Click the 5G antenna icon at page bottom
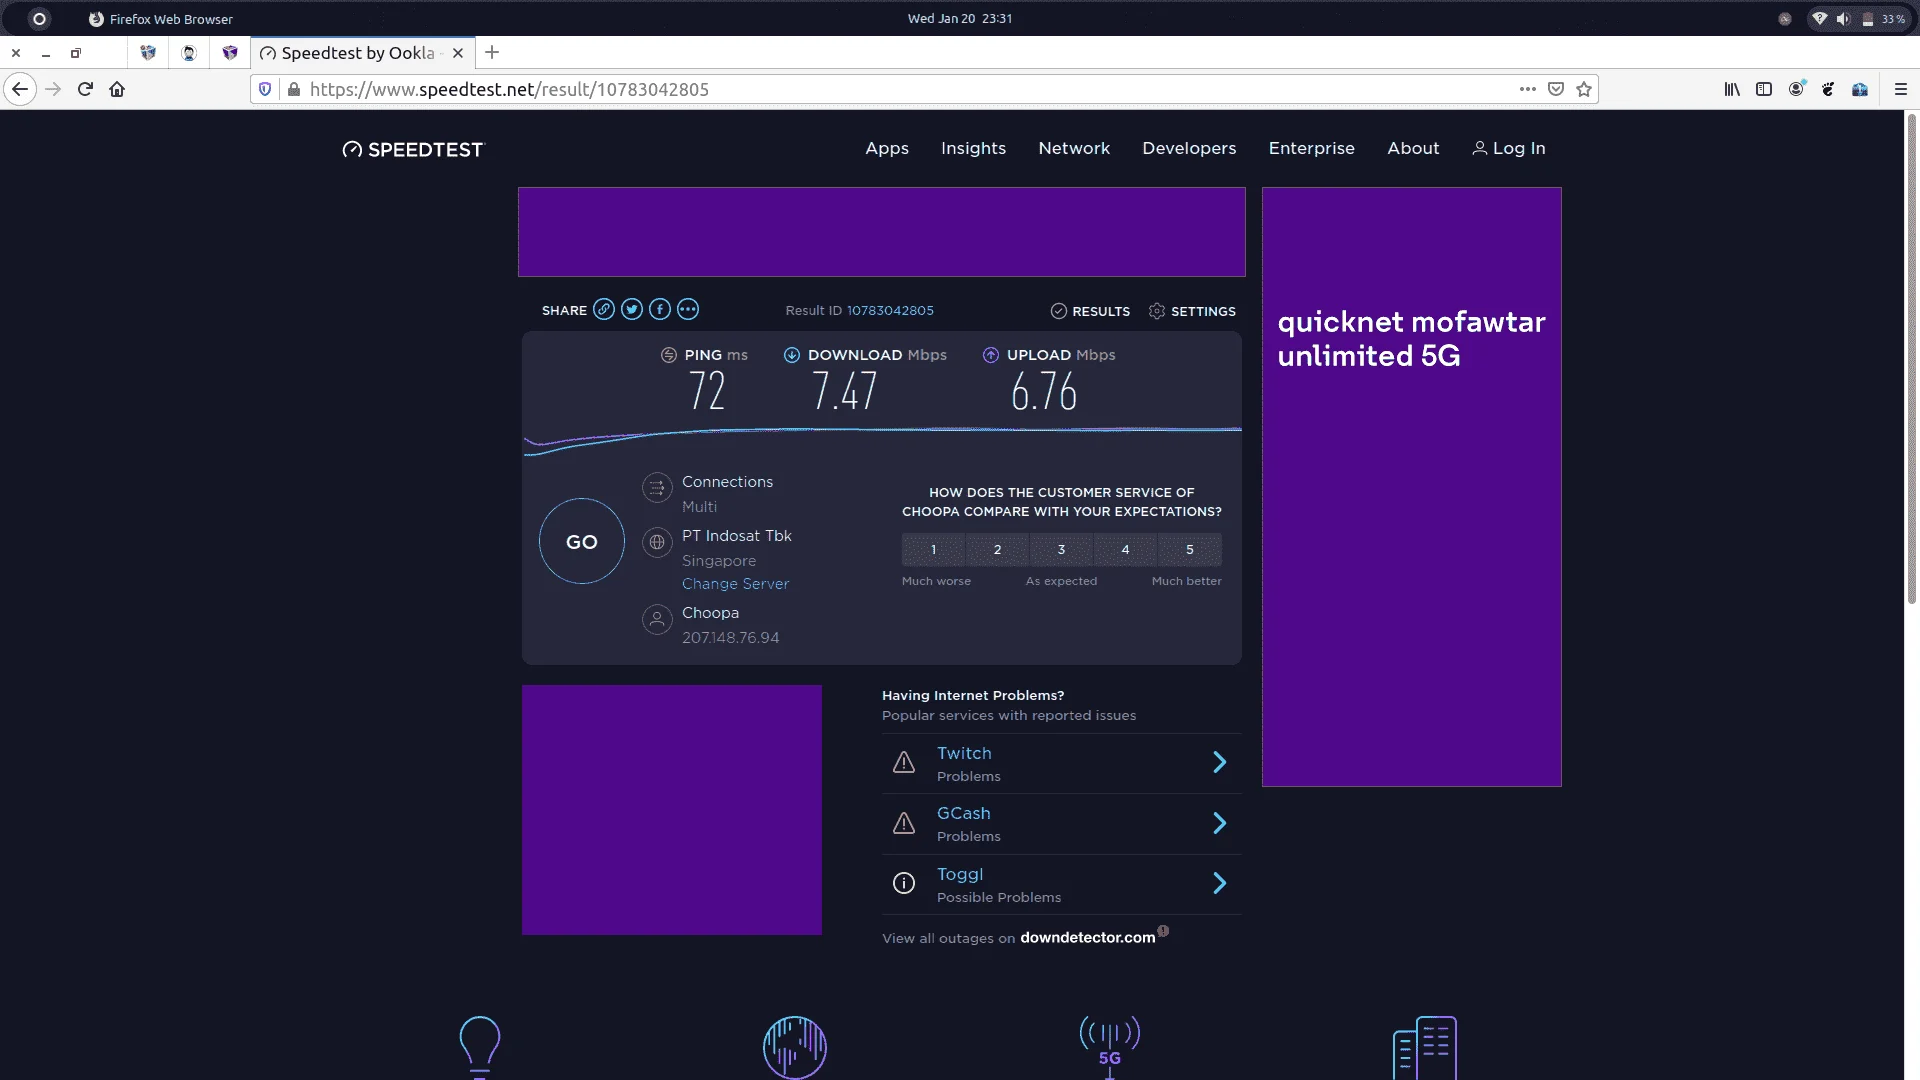The width and height of the screenshot is (1920, 1080). coord(1109,1047)
